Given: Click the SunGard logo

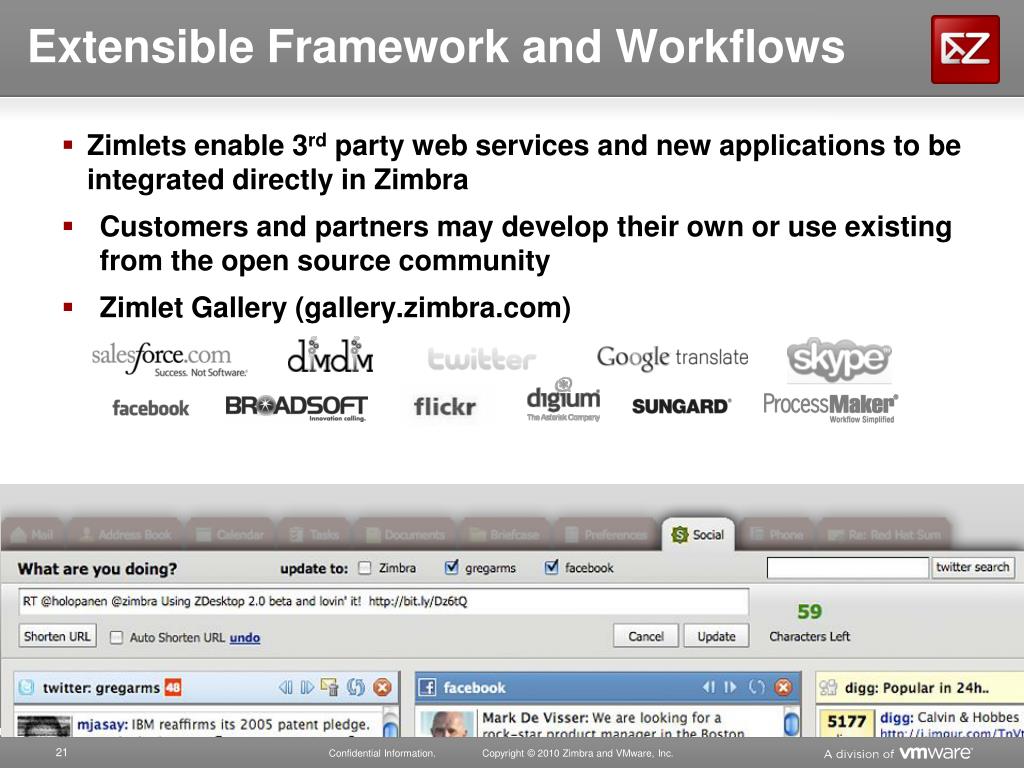Looking at the screenshot, I should pyautogui.click(x=681, y=406).
